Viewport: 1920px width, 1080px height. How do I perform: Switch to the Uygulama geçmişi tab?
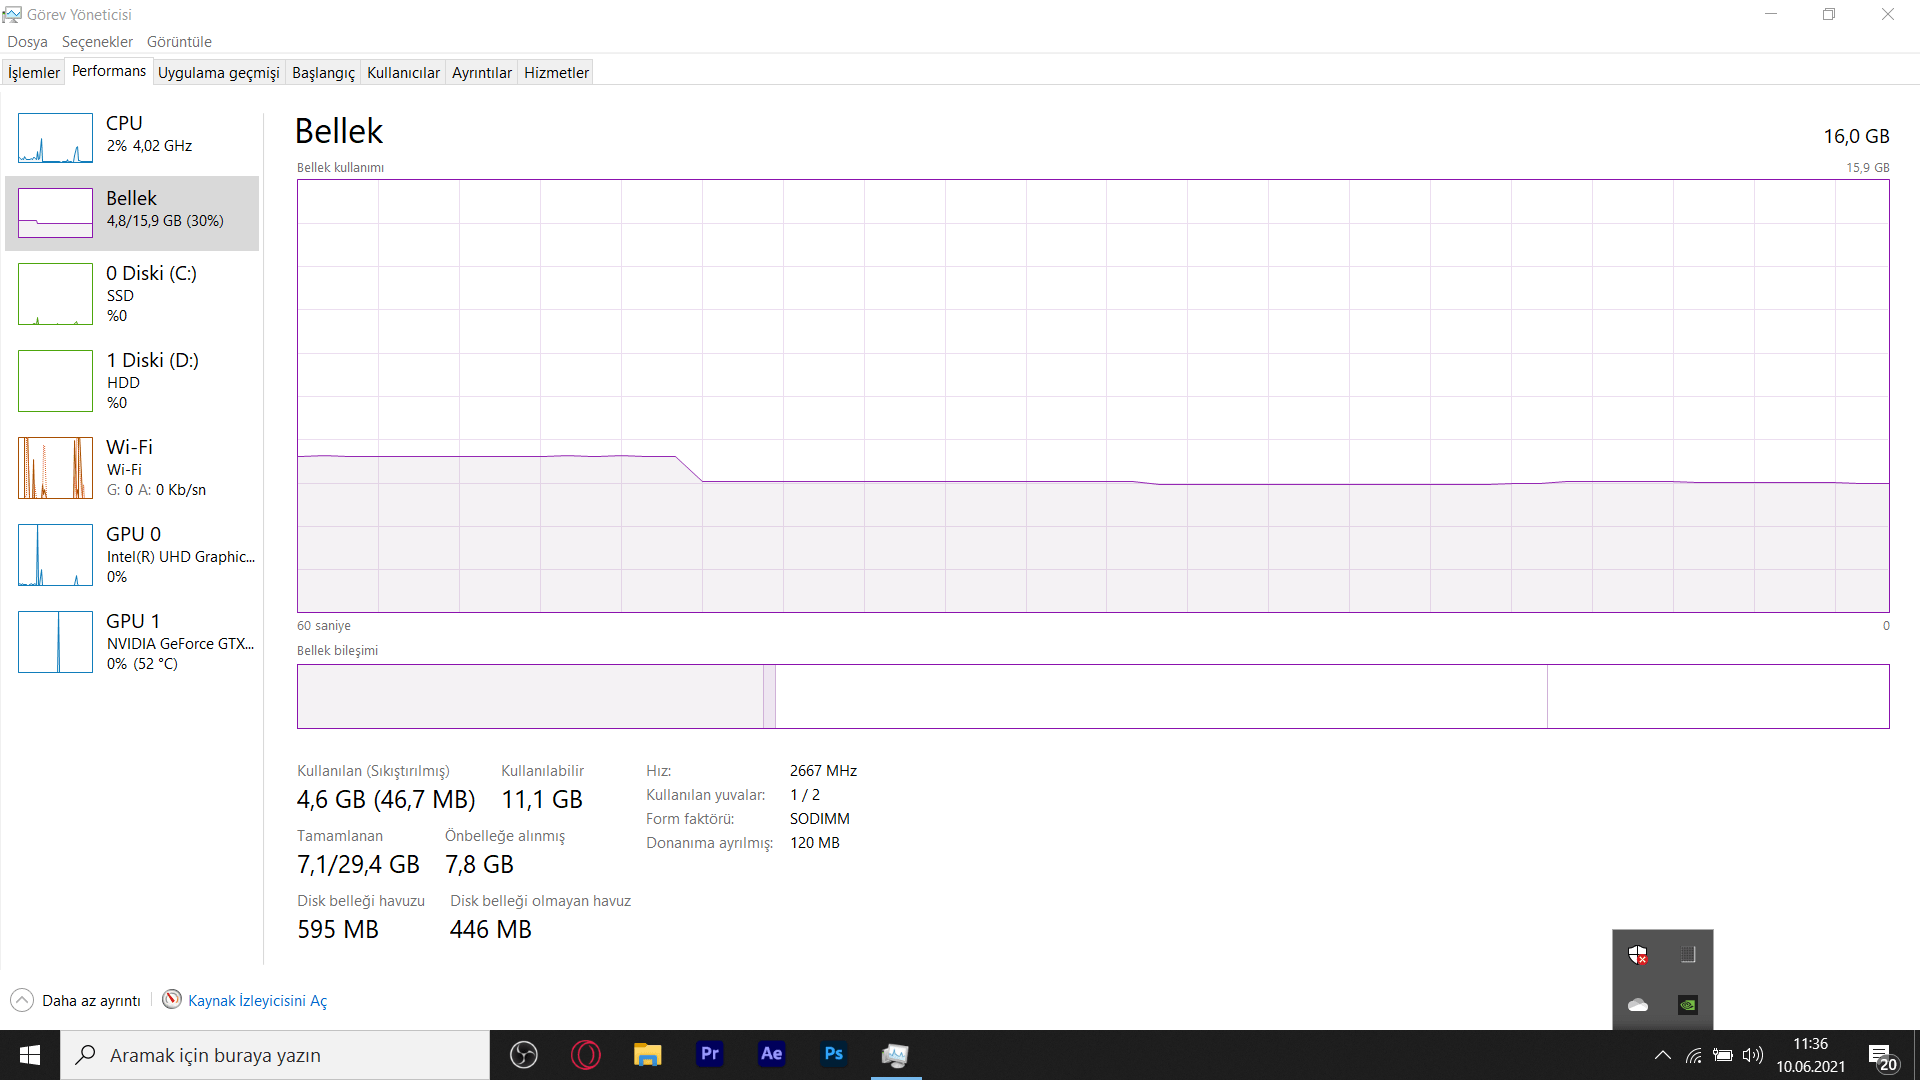point(218,72)
